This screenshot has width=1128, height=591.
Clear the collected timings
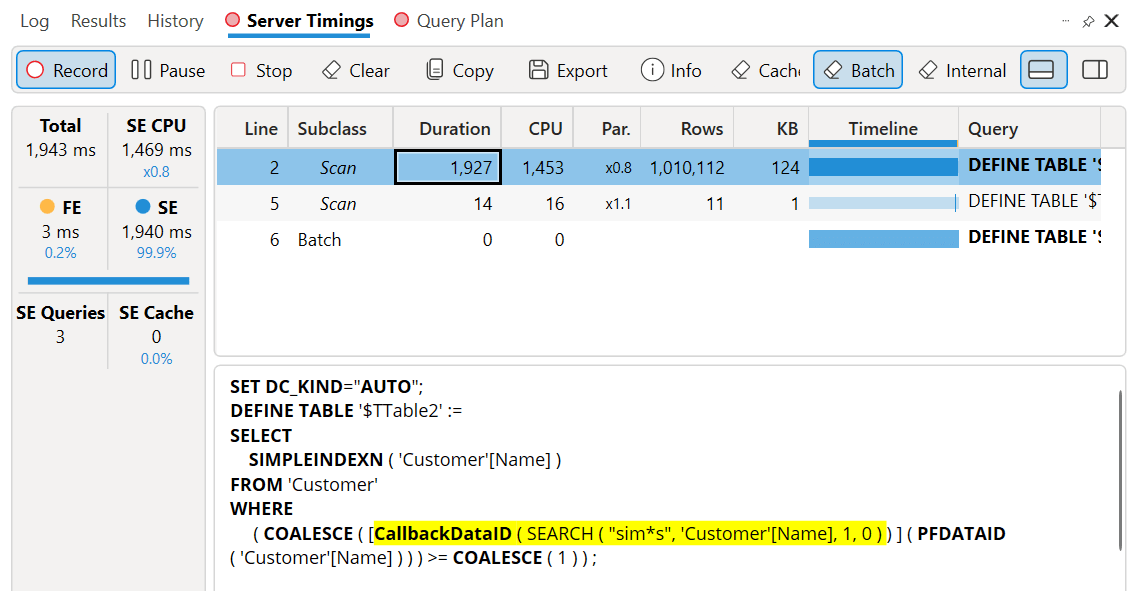[355, 70]
